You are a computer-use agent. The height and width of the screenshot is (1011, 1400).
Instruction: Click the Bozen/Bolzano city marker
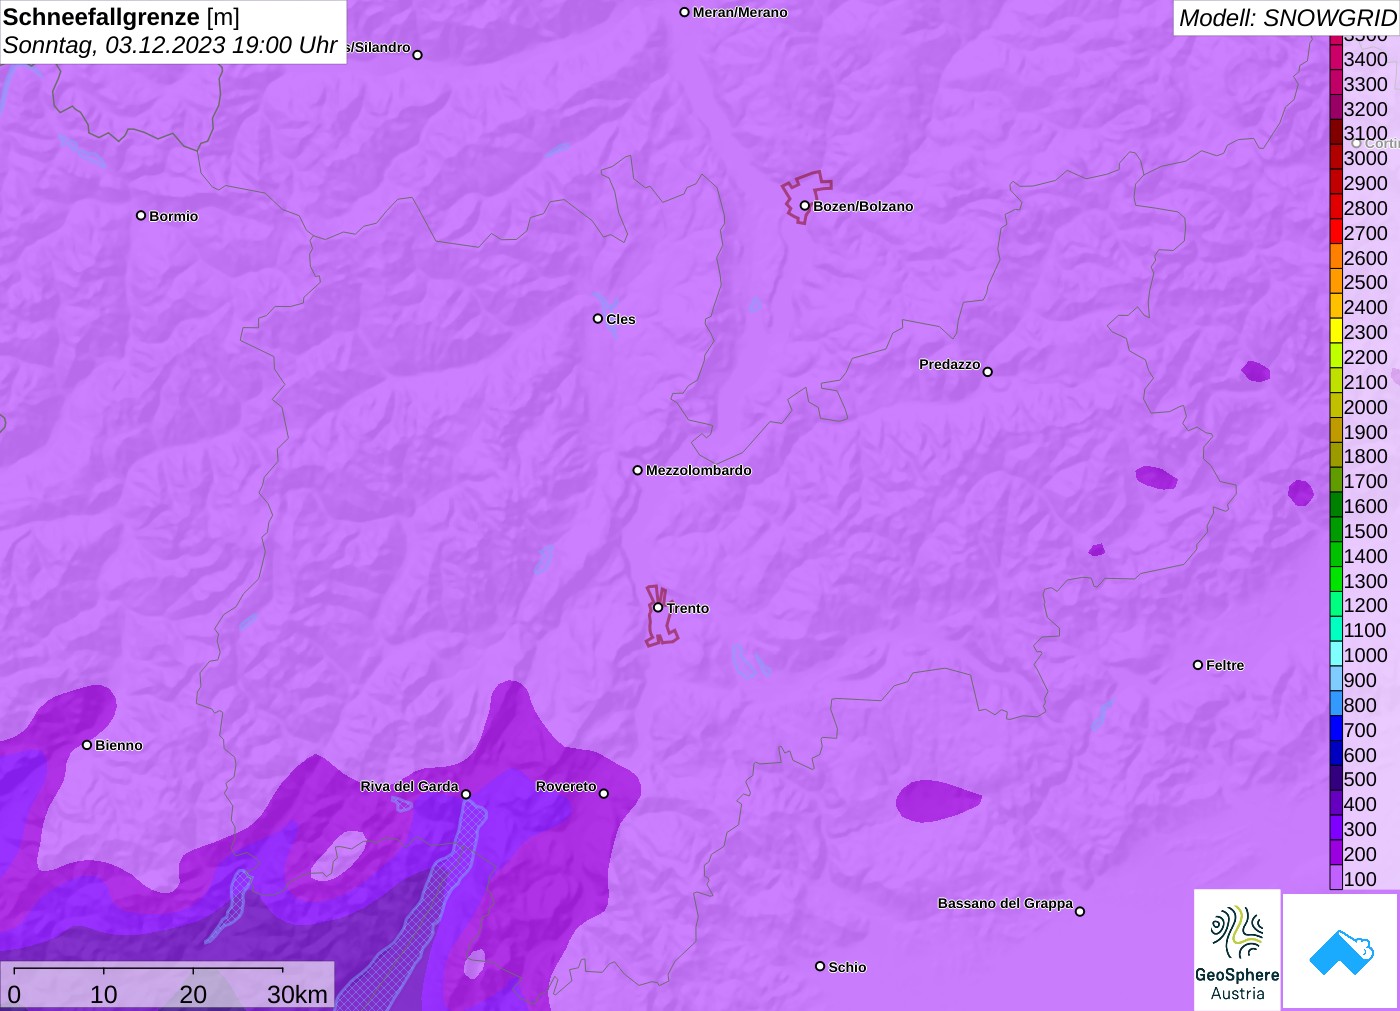[804, 206]
